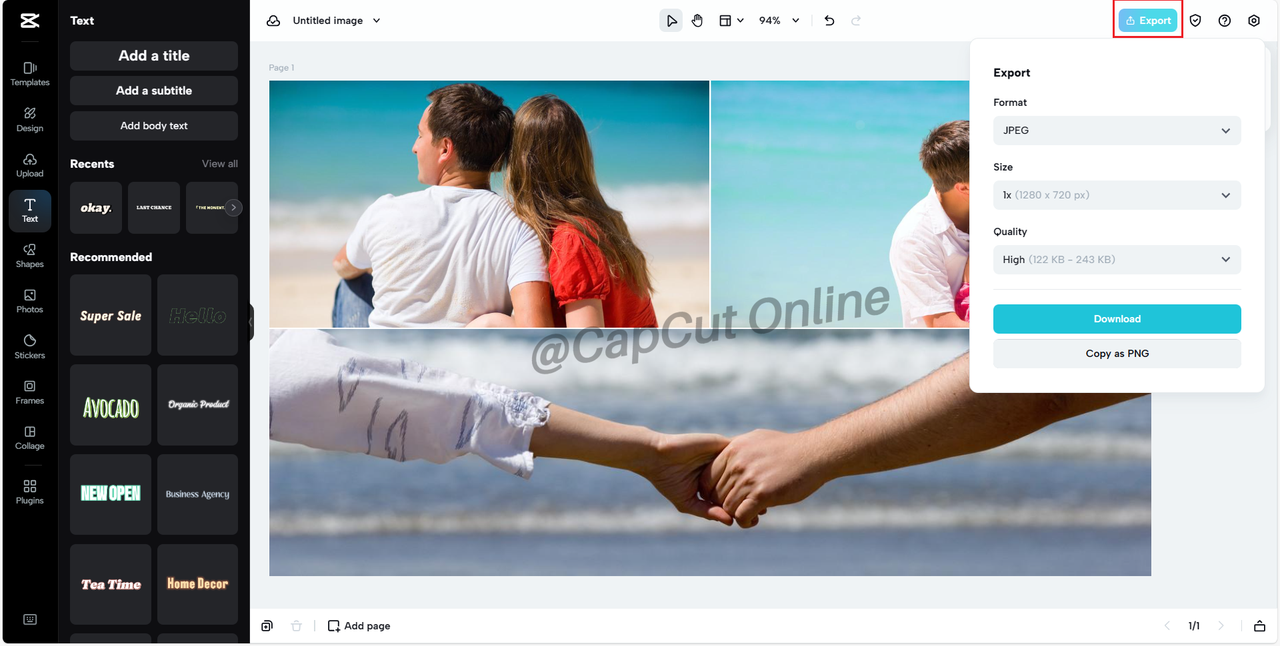Select the NEW OPEN text preset
The width and height of the screenshot is (1280, 646).
[x=111, y=494]
